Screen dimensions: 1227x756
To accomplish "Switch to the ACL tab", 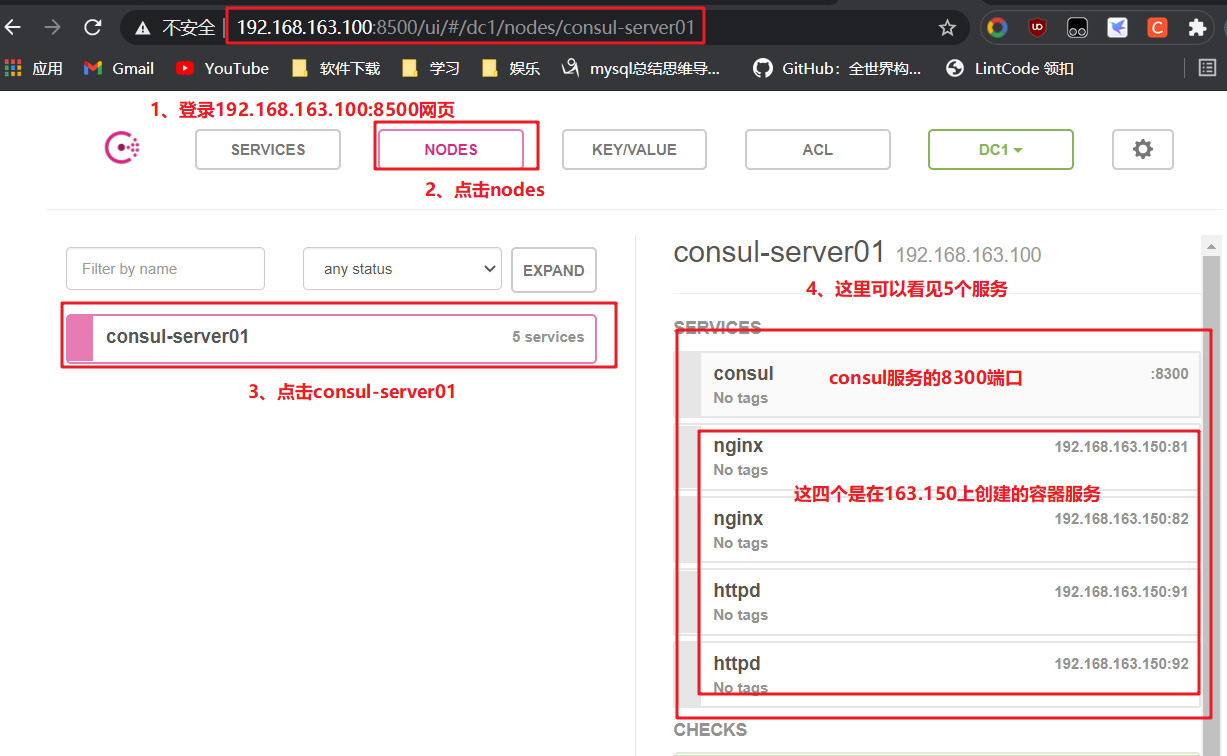I will (818, 149).
